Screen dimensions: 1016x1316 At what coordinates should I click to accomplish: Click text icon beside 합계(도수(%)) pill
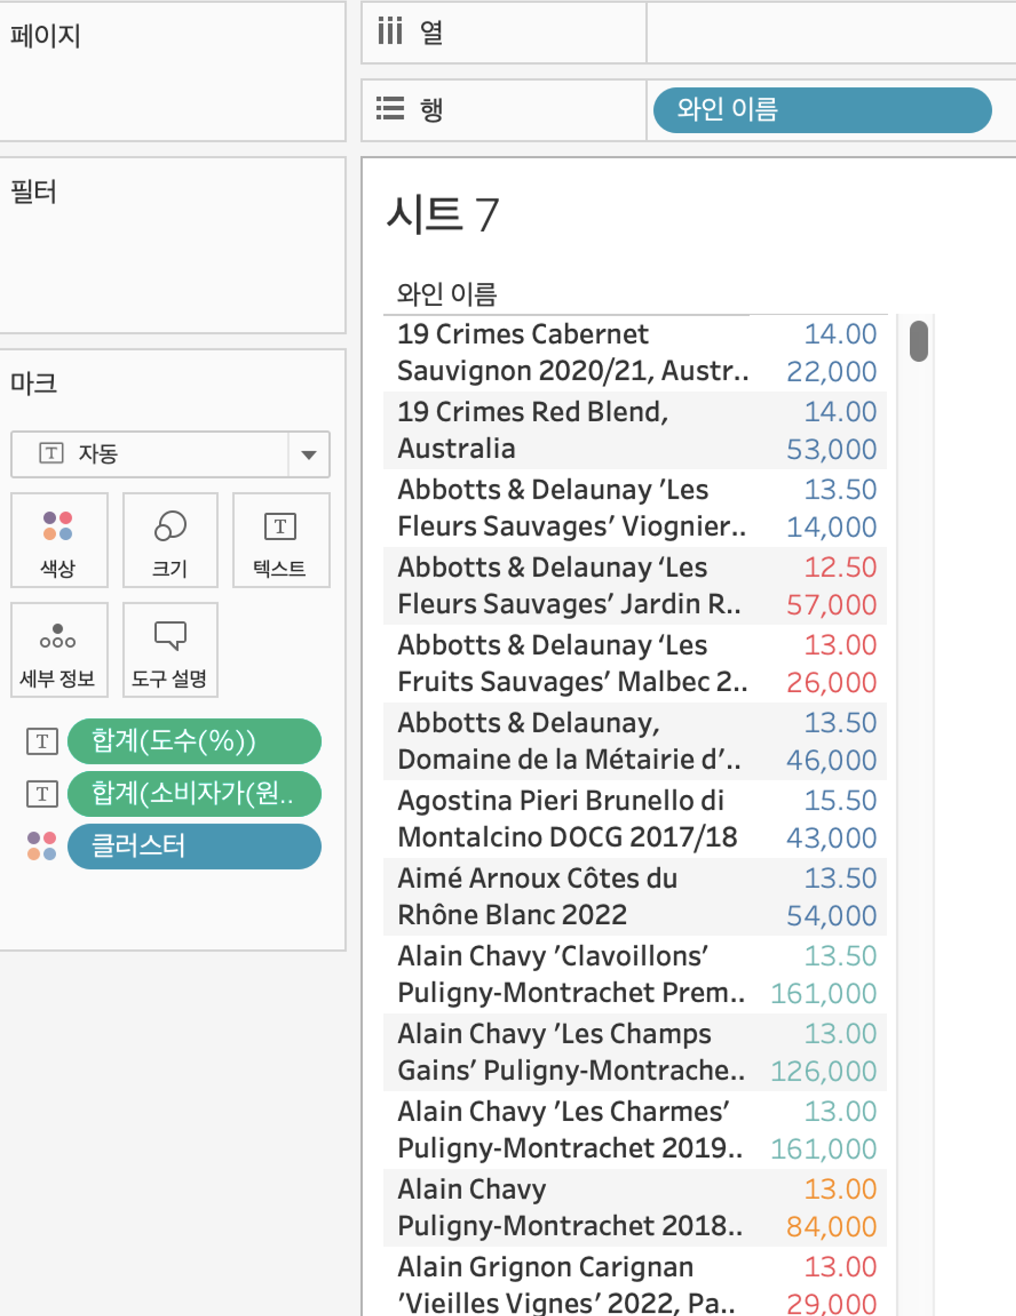[x=42, y=741]
